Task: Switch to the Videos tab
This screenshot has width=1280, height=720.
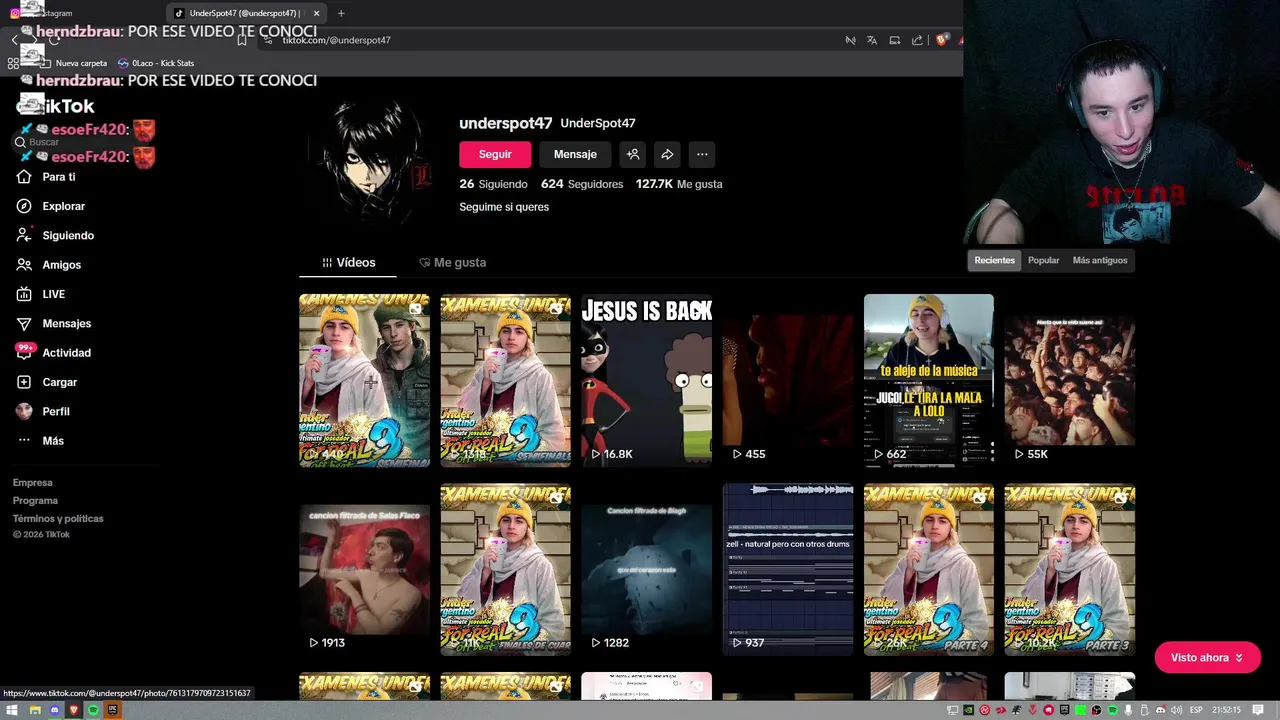Action: pyautogui.click(x=348, y=262)
